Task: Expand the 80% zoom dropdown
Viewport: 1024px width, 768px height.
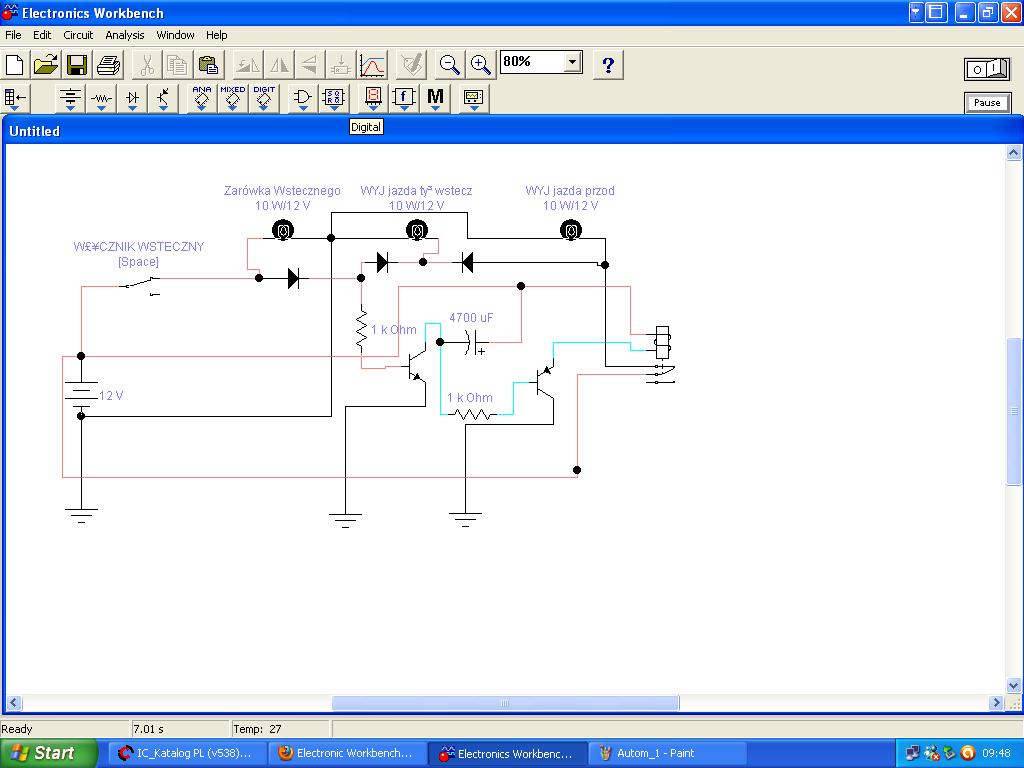Action: (572, 62)
